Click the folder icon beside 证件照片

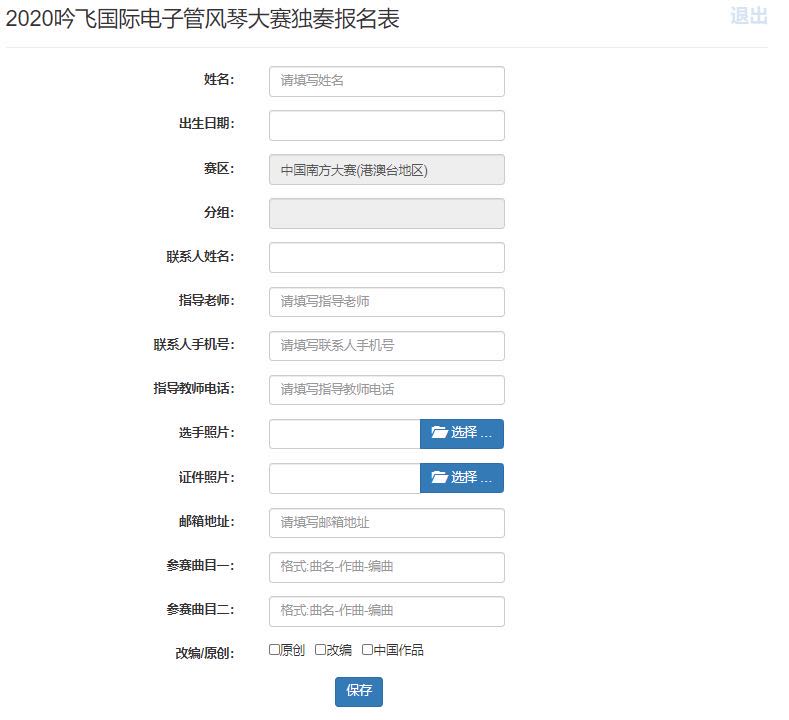[x=439, y=478]
